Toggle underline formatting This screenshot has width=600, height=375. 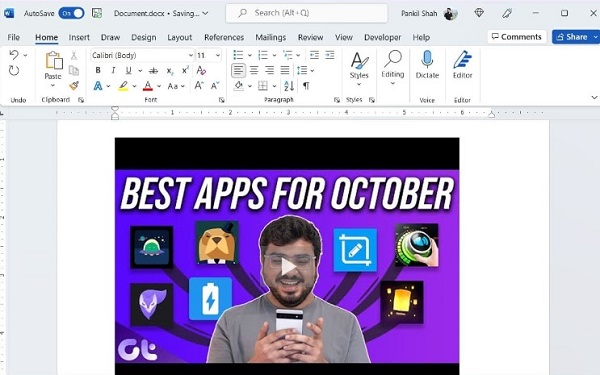point(129,70)
